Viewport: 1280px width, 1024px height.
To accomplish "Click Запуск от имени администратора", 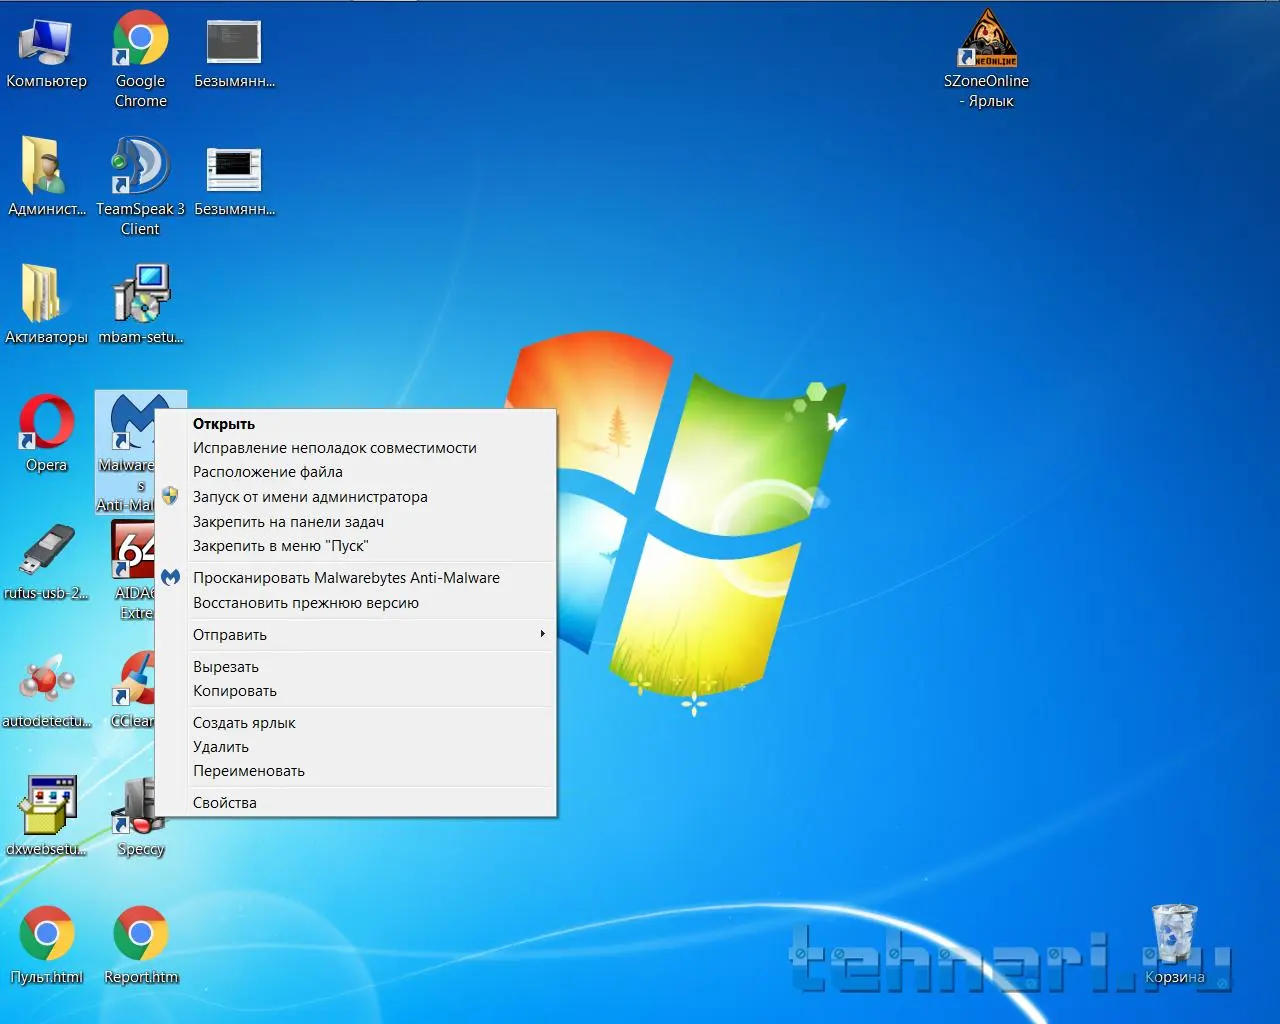I will point(310,497).
